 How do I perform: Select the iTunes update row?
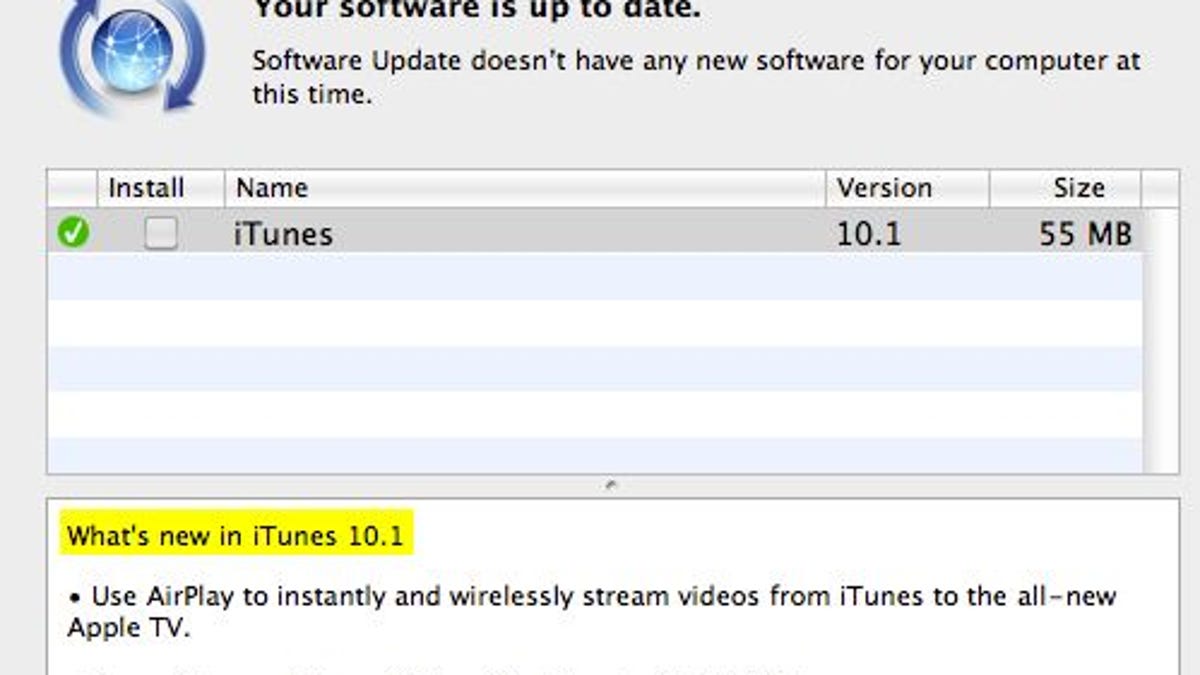coord(500,231)
